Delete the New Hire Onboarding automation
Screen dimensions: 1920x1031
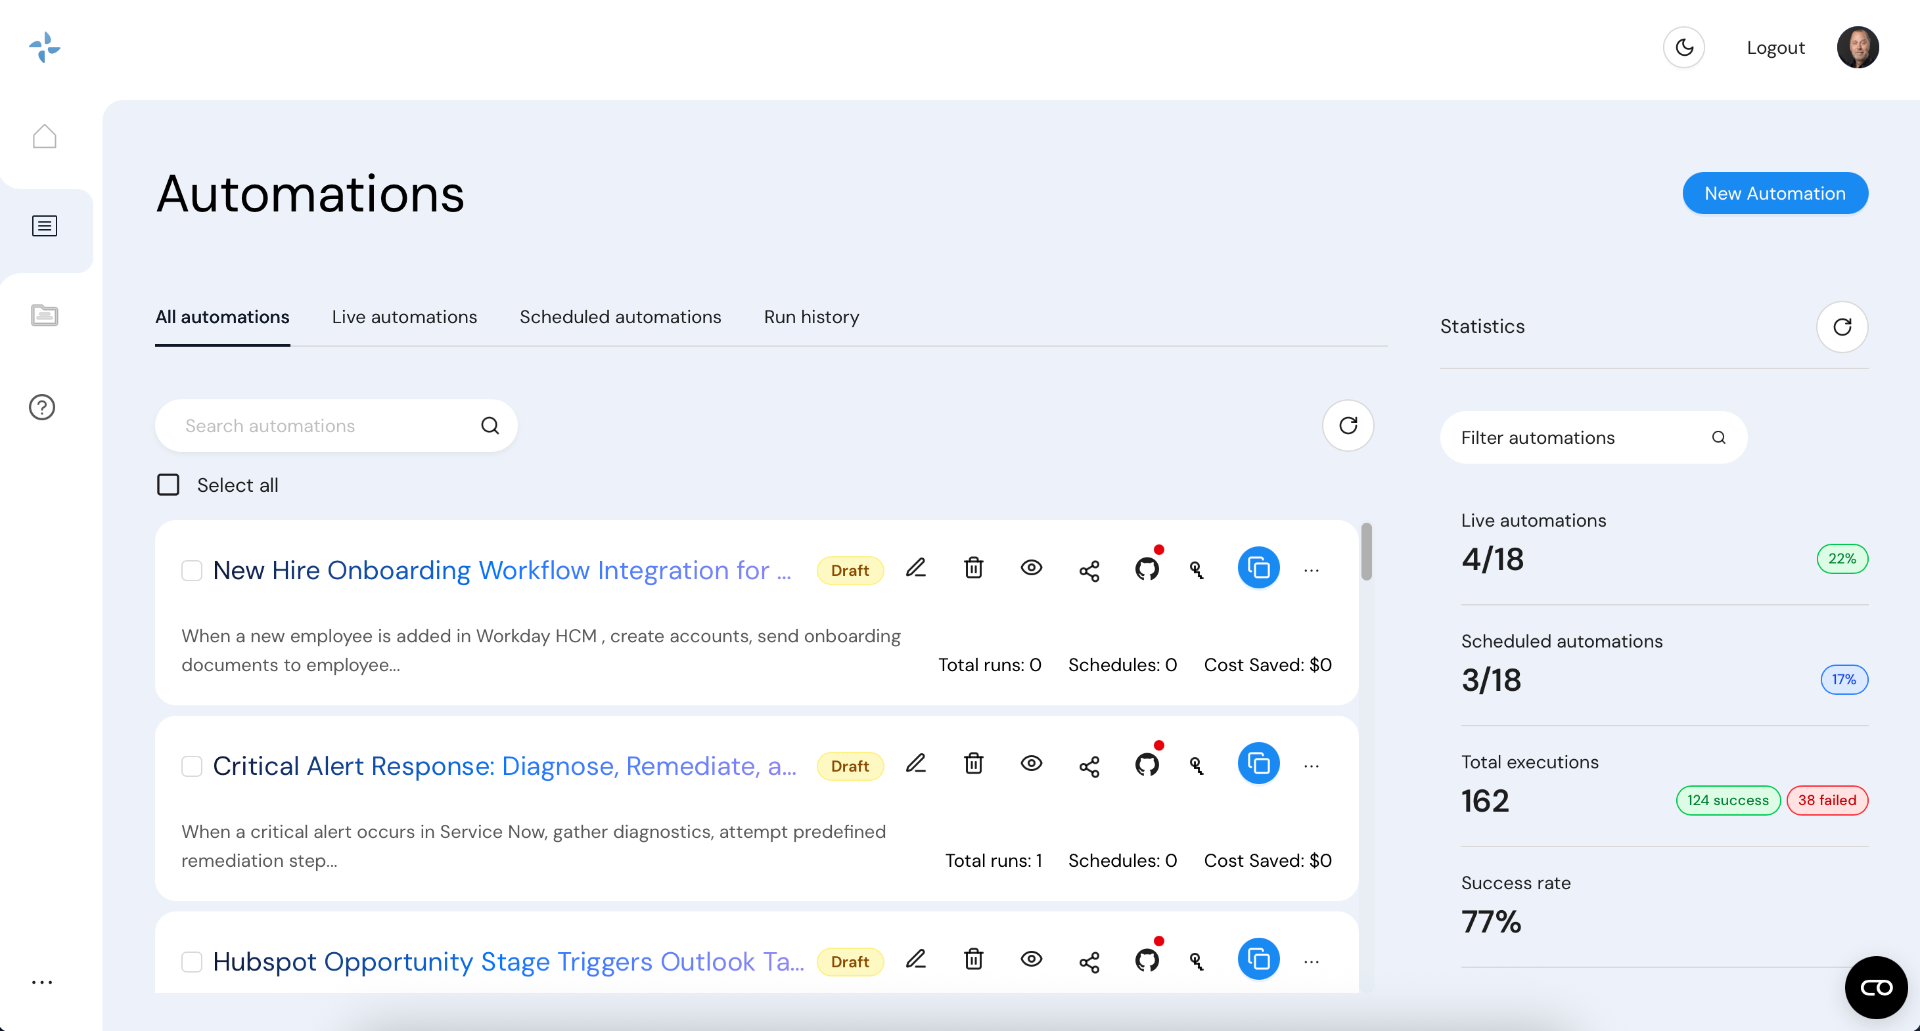[x=974, y=568]
